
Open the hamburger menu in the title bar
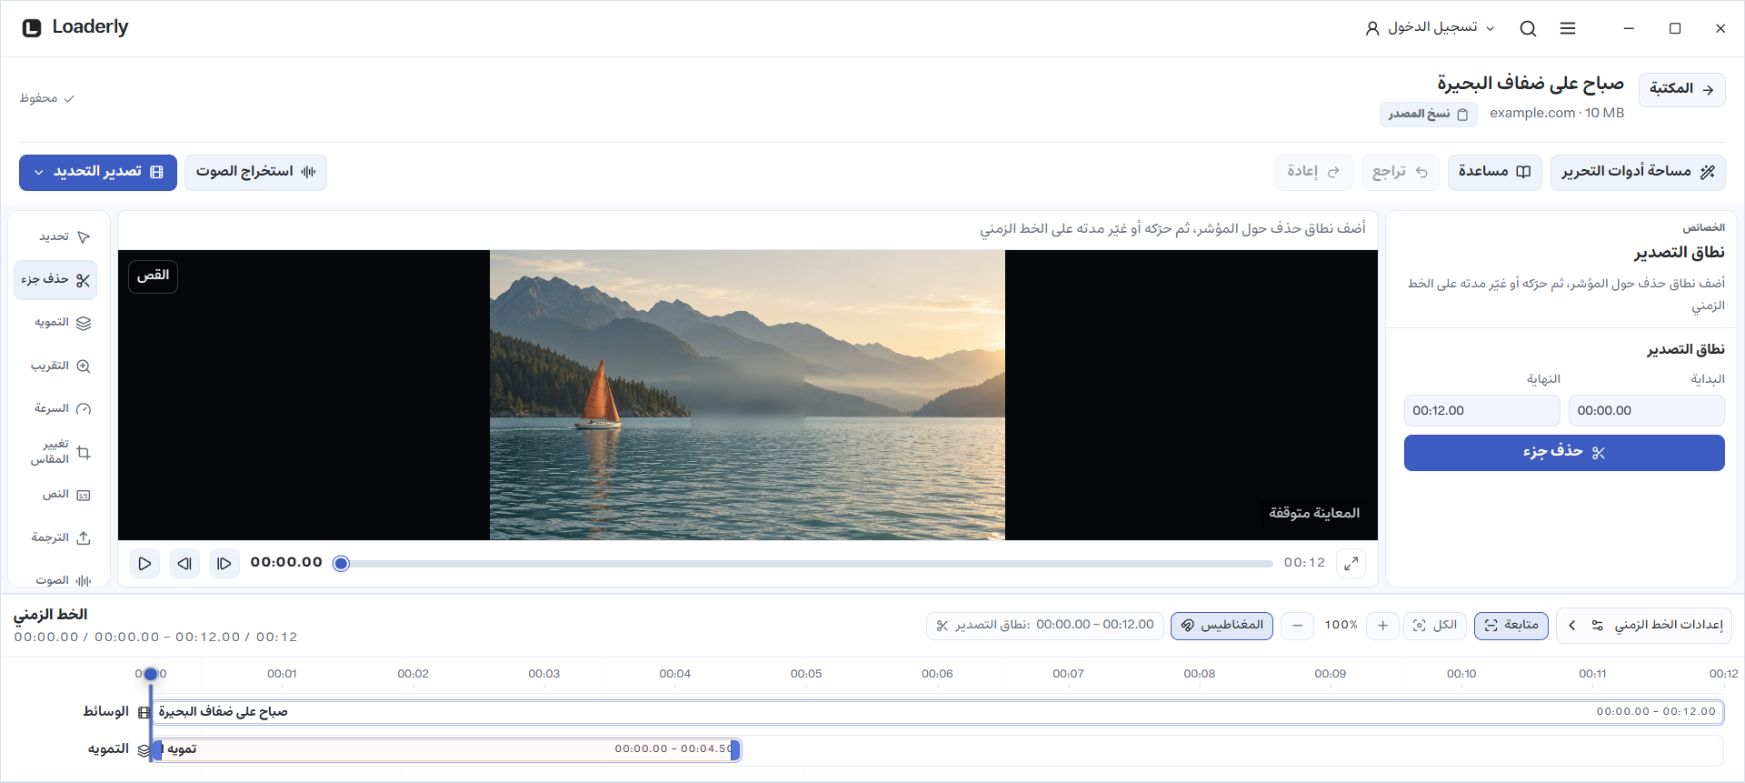tap(1568, 29)
